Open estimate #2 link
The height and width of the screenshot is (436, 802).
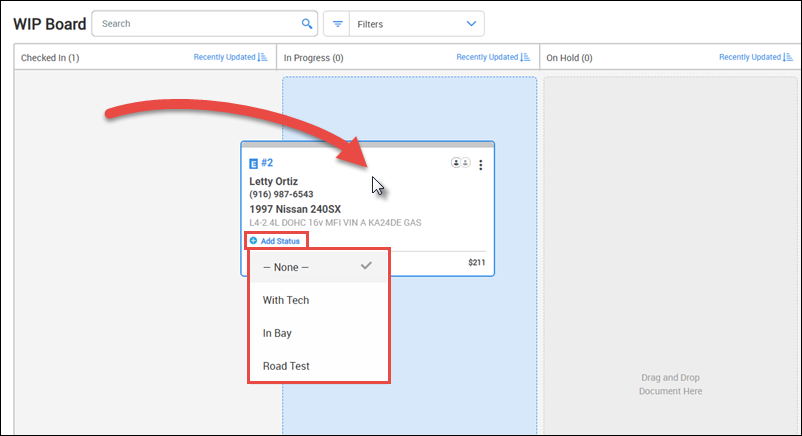click(x=267, y=163)
